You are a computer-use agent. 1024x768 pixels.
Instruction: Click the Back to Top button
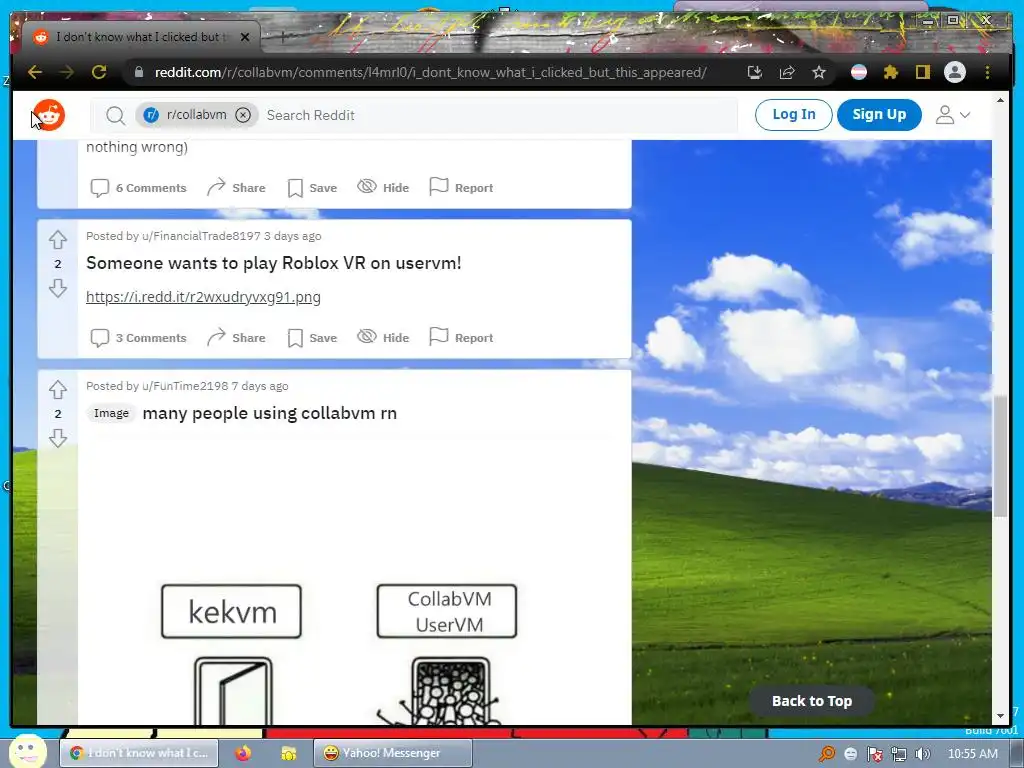tap(812, 701)
